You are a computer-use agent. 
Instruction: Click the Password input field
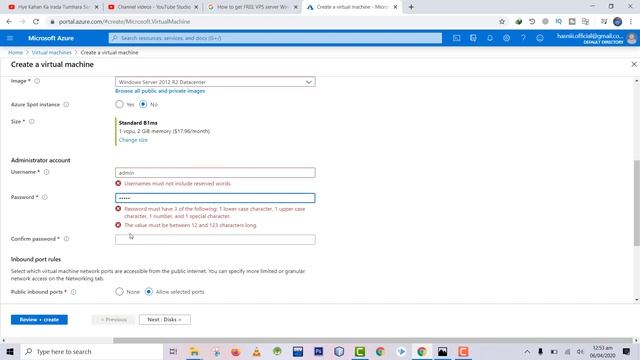point(215,198)
